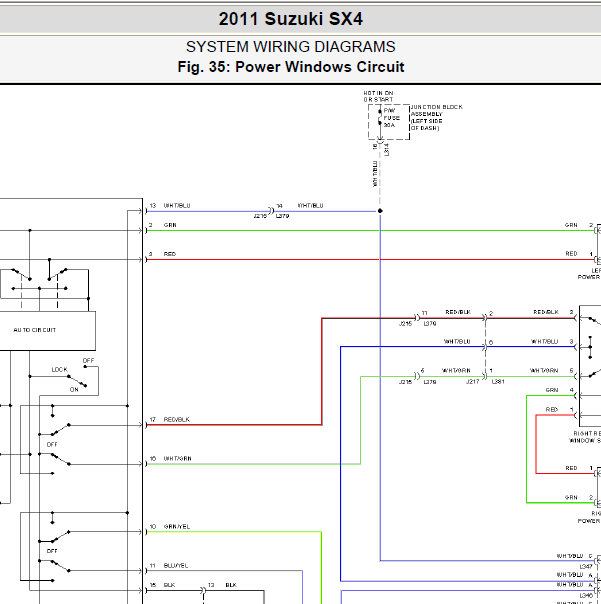Click the wire junction dot below the fuse
Viewport: 601px width, 604px height.
tap(380, 211)
